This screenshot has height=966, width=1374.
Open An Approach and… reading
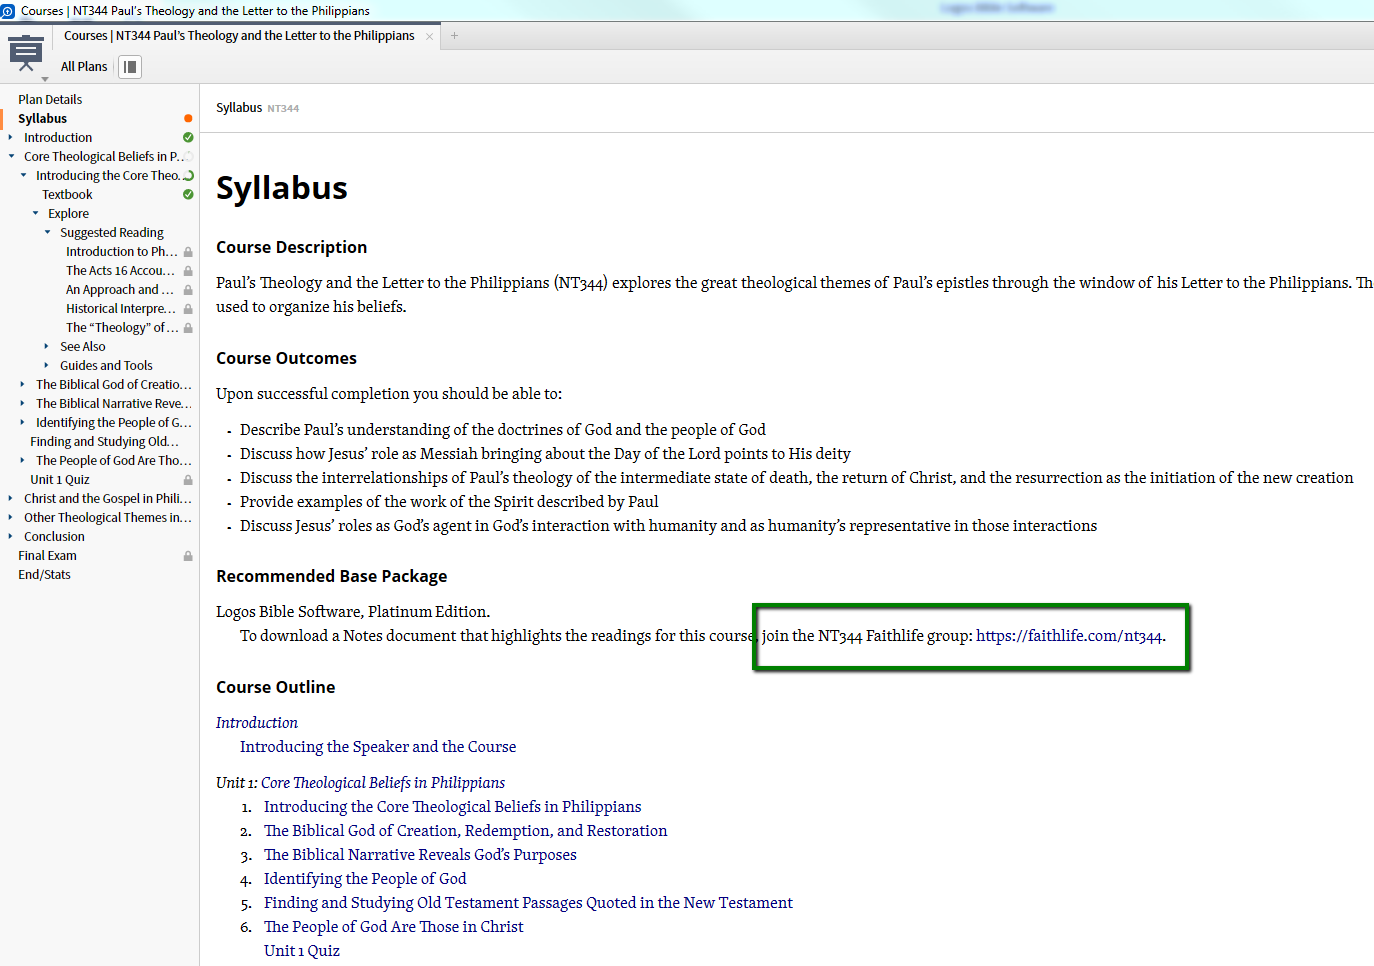pyautogui.click(x=120, y=290)
